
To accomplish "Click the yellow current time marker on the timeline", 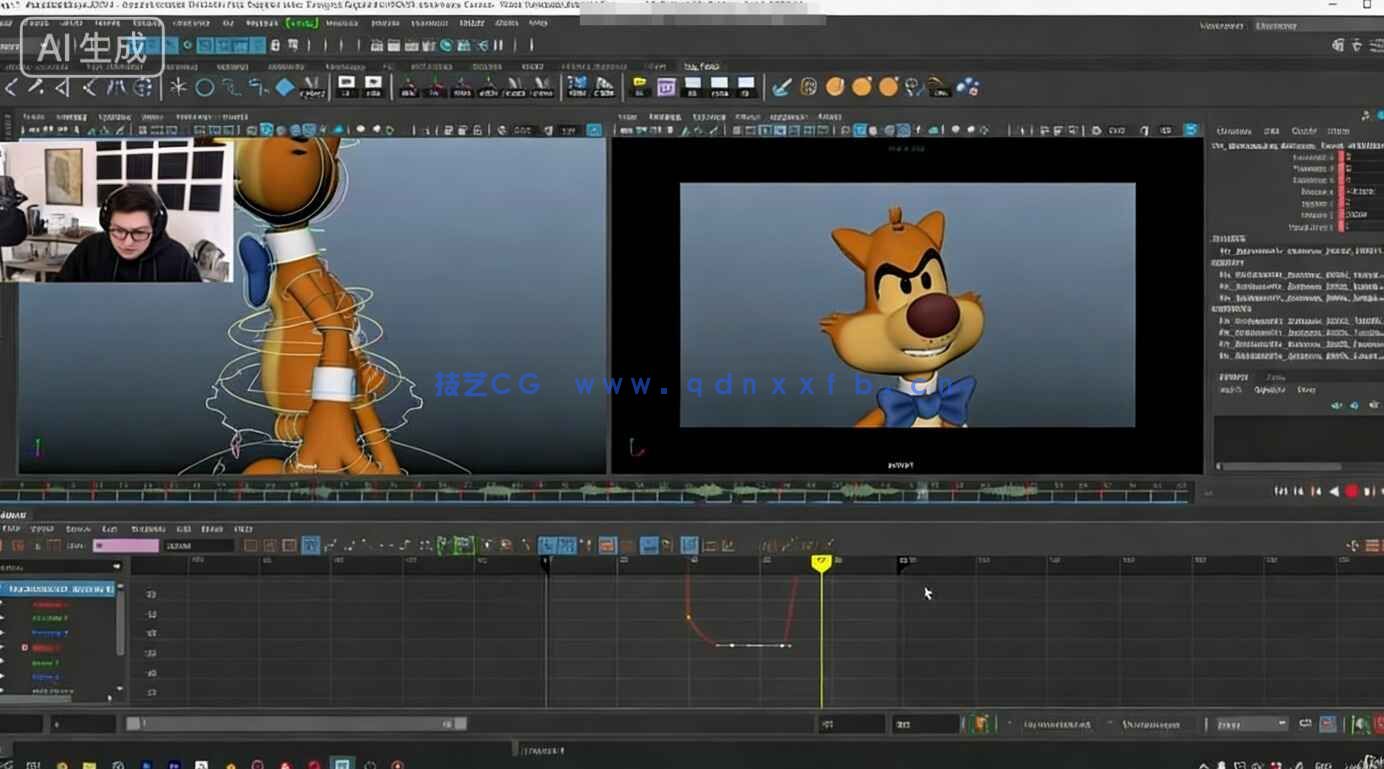I will (x=820, y=562).
